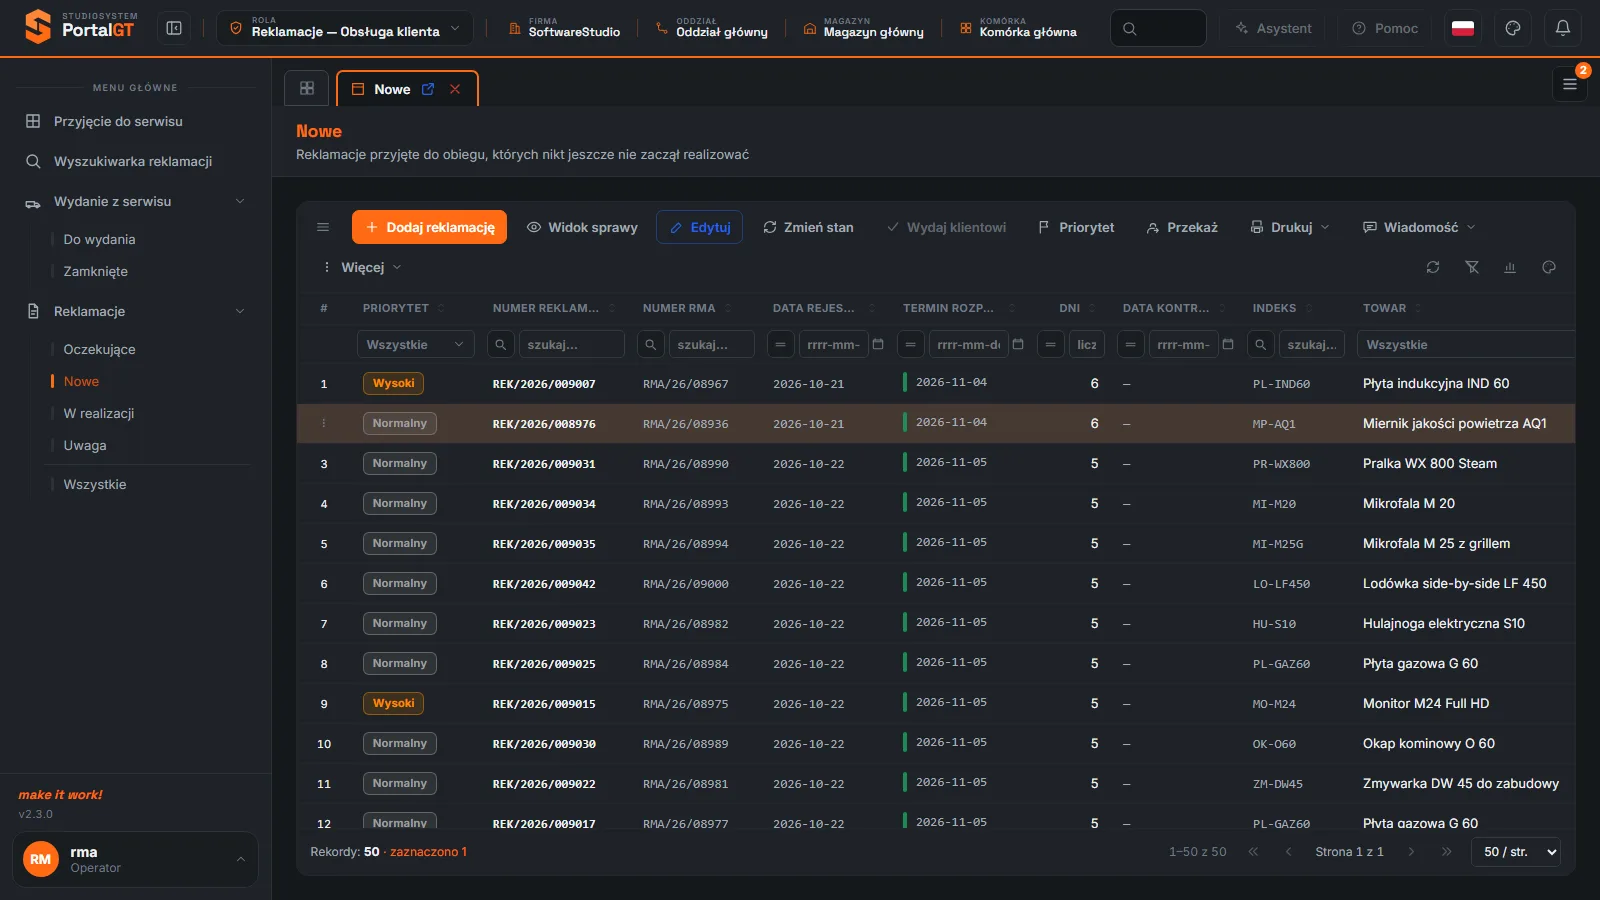
Task: Select W realizacji in sidebar
Action: pos(99,413)
